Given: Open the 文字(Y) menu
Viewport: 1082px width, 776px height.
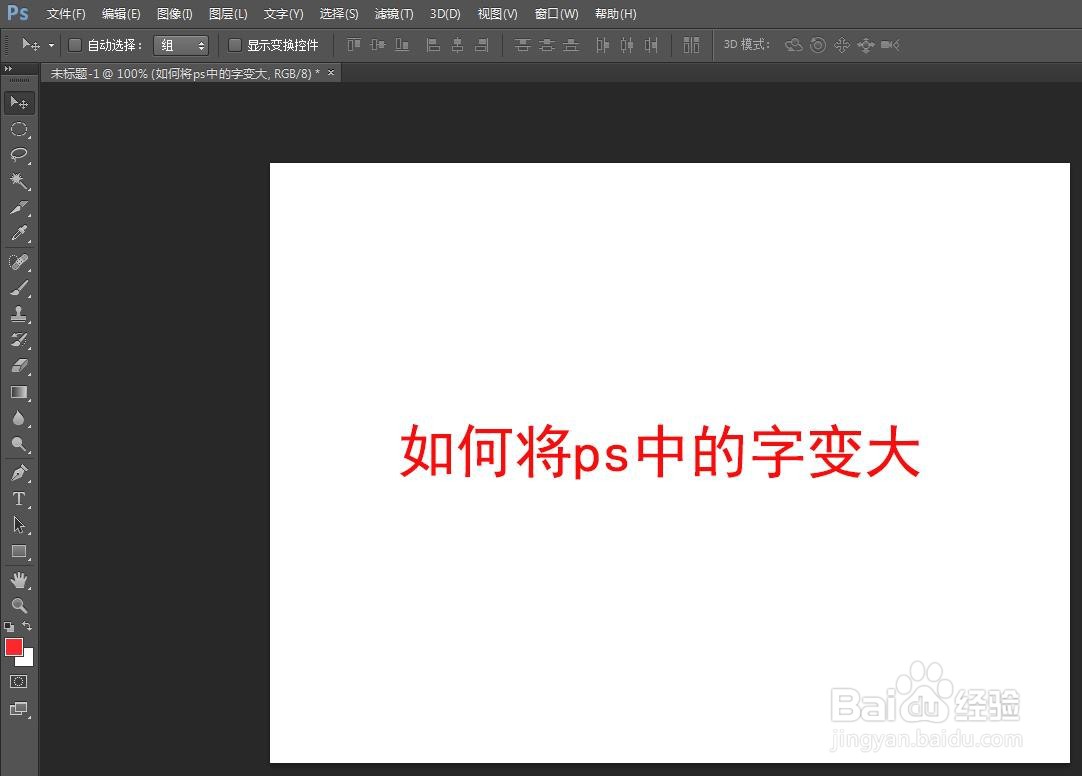Looking at the screenshot, I should 284,14.
